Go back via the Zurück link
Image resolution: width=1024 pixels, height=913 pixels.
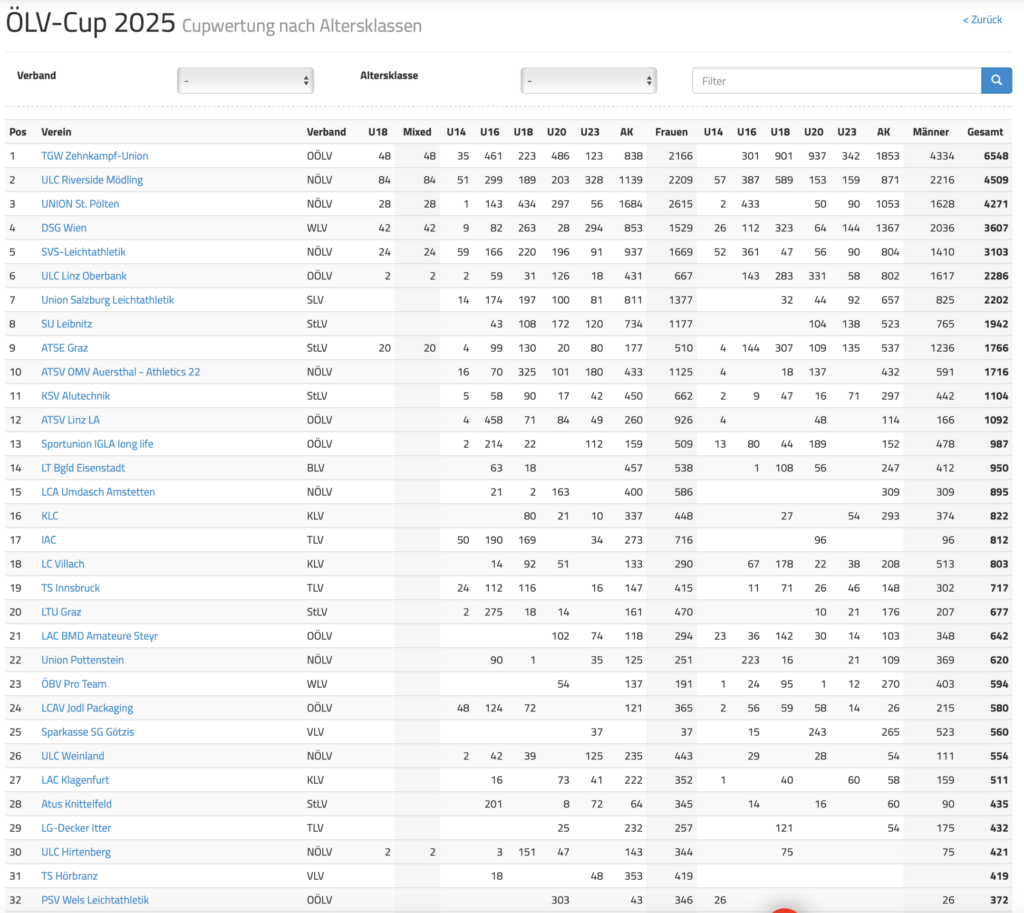coord(982,20)
